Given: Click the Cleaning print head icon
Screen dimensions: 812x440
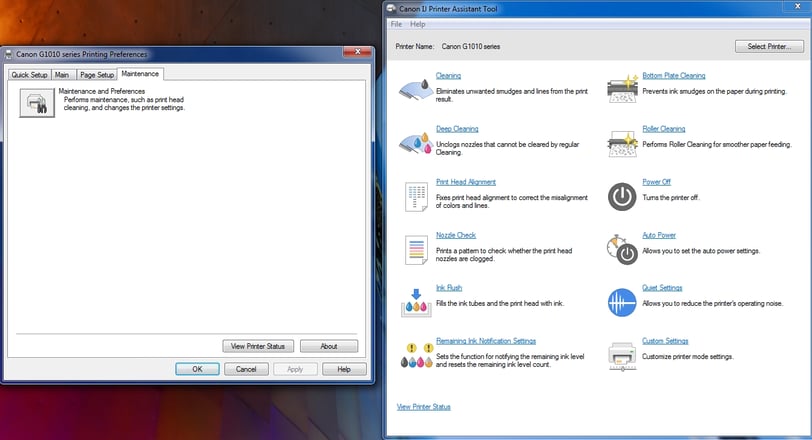Looking at the screenshot, I should tap(416, 90).
